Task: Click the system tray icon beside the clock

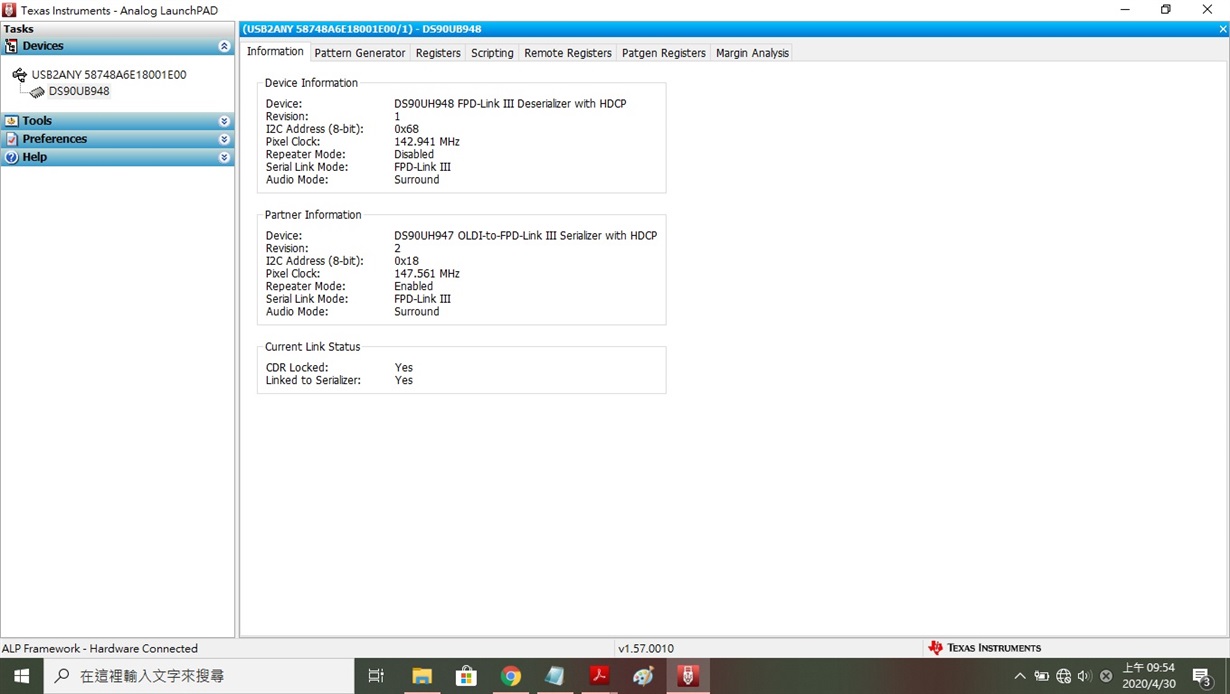Action: coord(1106,677)
